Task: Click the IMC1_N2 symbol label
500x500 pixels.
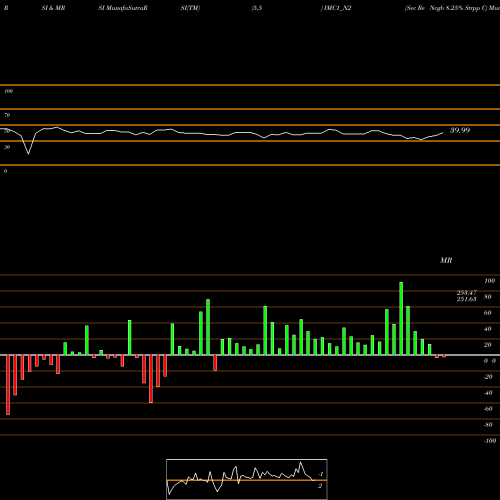Action: point(337,8)
